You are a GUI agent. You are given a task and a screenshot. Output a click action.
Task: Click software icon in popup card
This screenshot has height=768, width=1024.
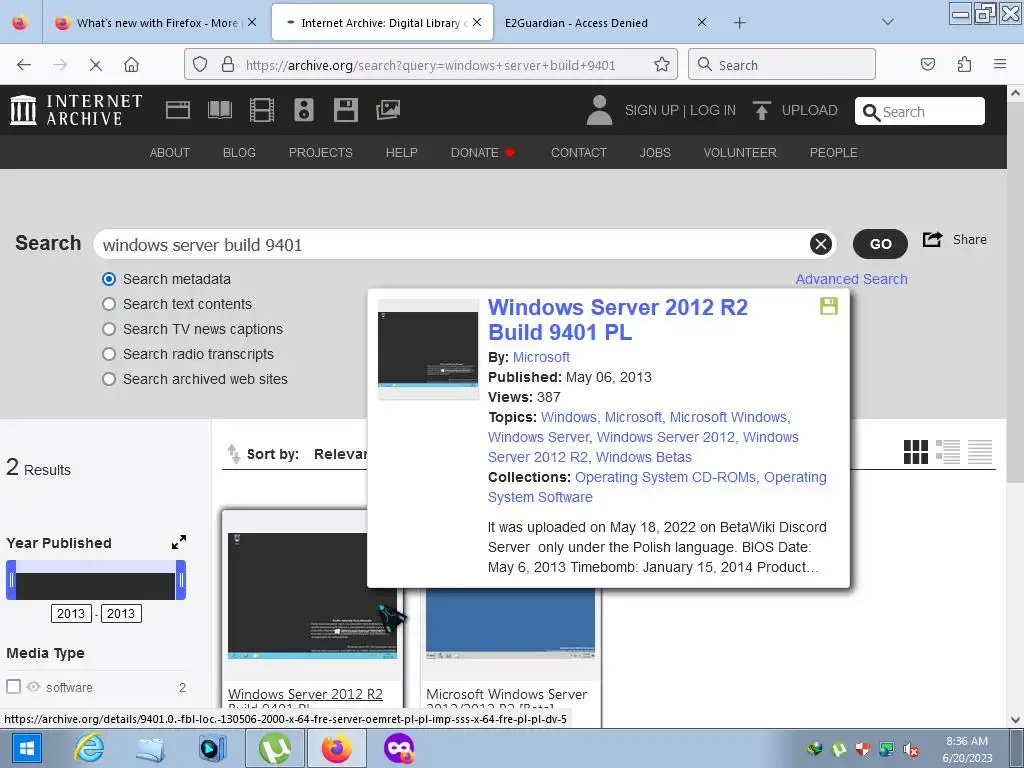[828, 306]
